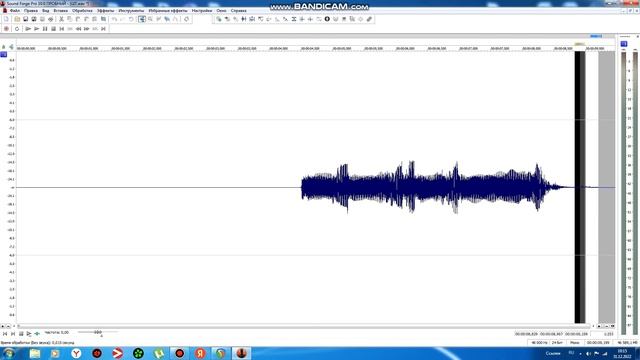Click Forward in the transport toolbar
640x360 pixels.
87,29
